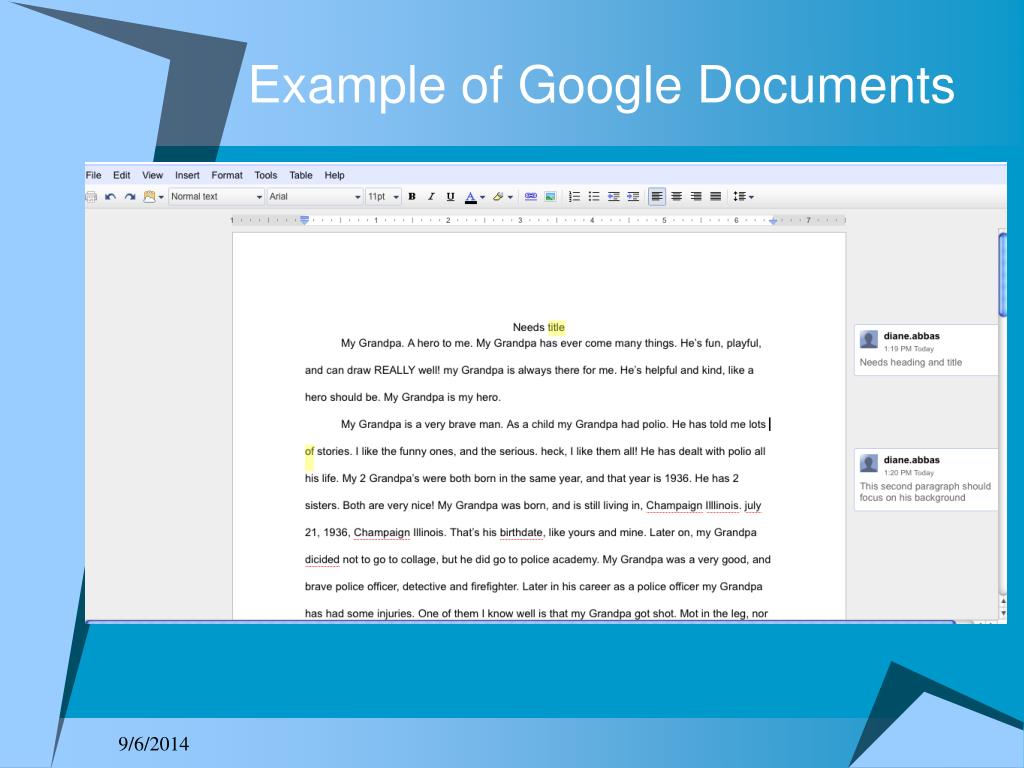The width and height of the screenshot is (1024, 768).
Task: Redo the last undone edit
Action: pos(130,197)
